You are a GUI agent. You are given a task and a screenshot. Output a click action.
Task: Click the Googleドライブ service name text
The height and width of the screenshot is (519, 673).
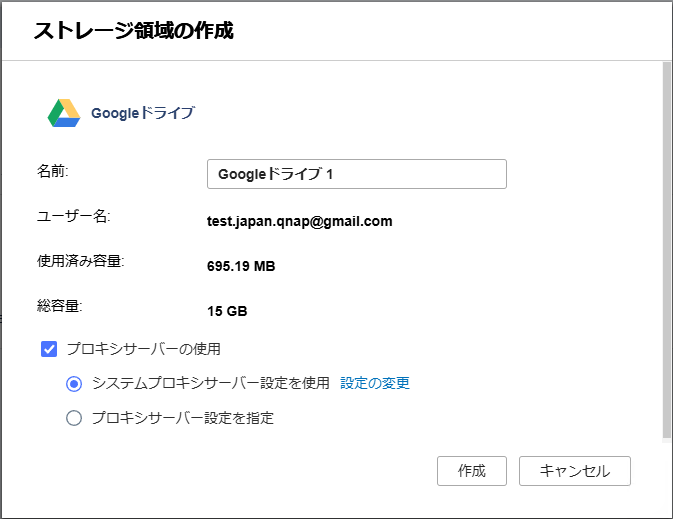click(142, 113)
